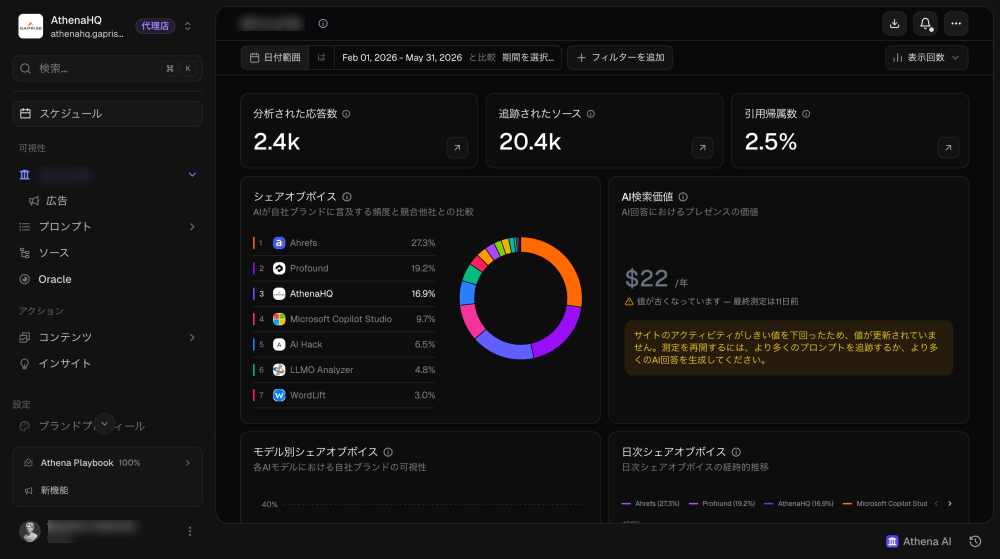Click the 日付範囲 filter button
Screen dimensions: 1000x559
(276, 57)
